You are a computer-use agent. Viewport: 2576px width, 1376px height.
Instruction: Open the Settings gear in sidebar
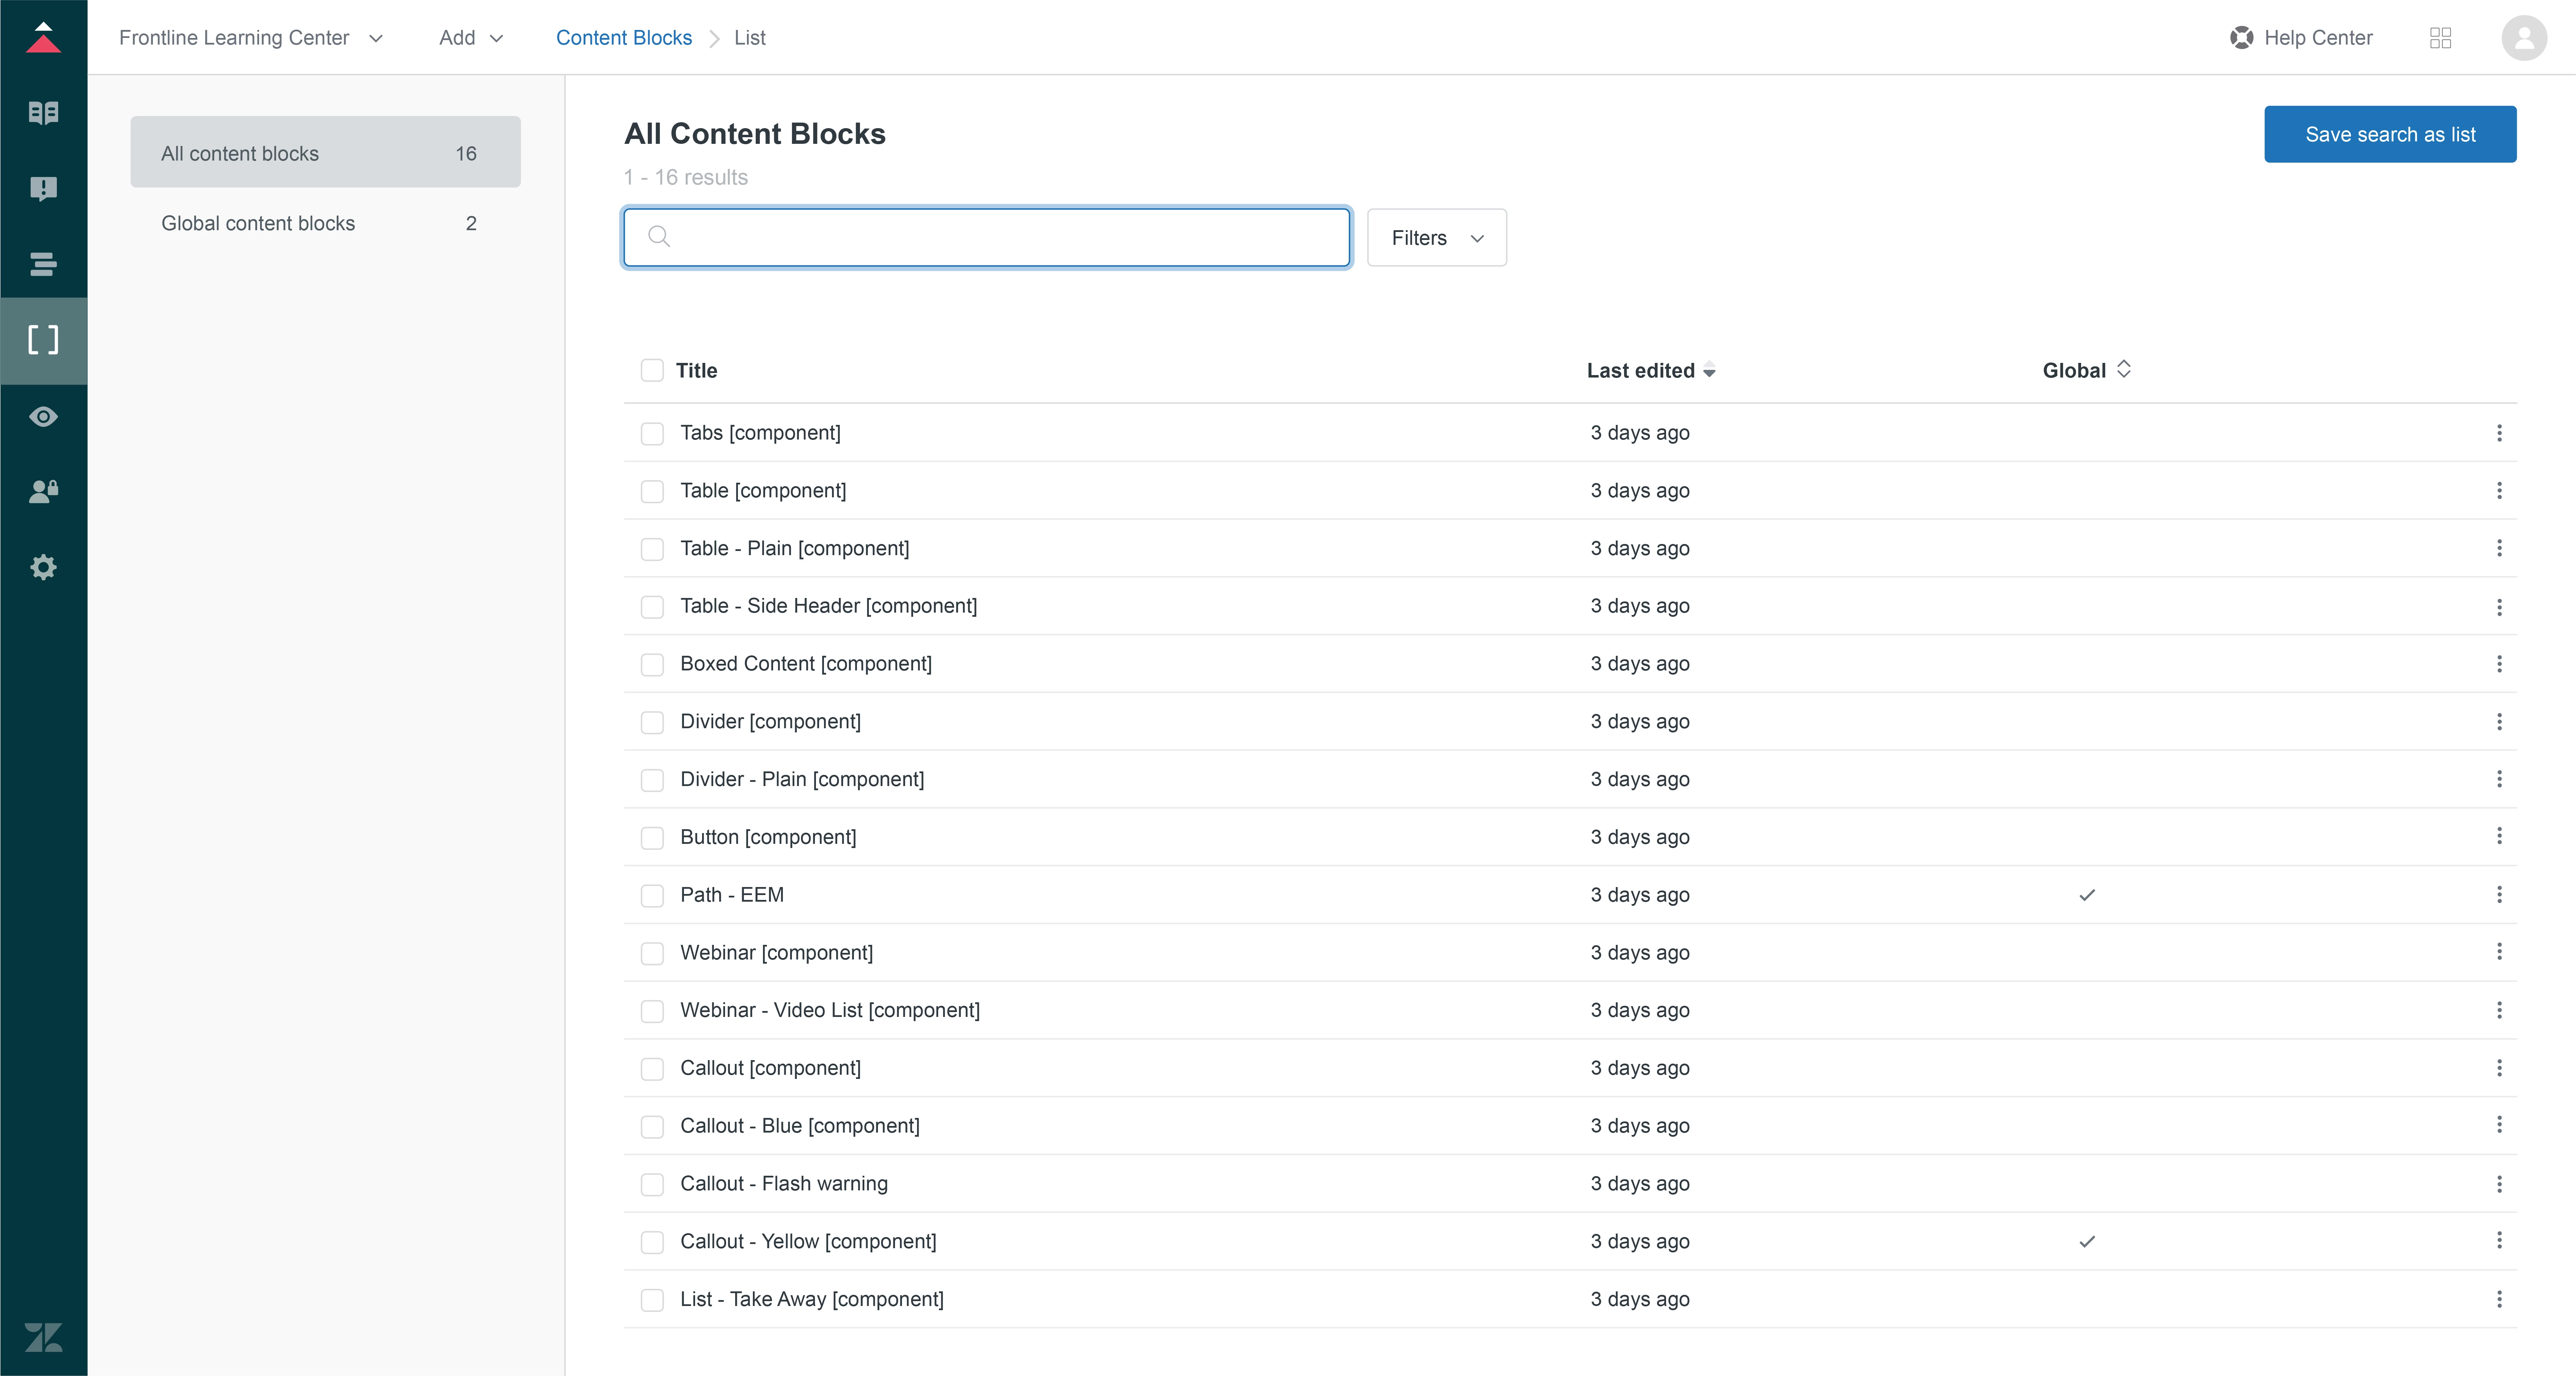coord(43,567)
